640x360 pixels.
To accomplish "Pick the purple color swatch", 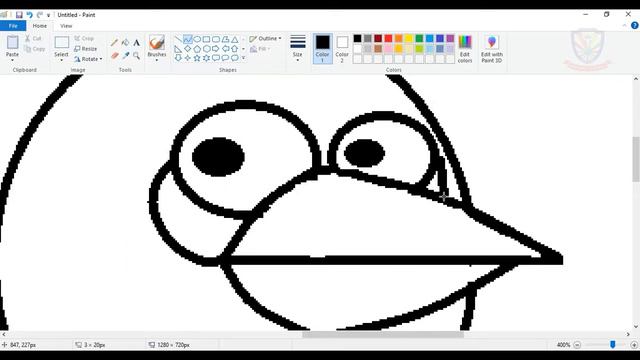I will (x=450, y=38).
